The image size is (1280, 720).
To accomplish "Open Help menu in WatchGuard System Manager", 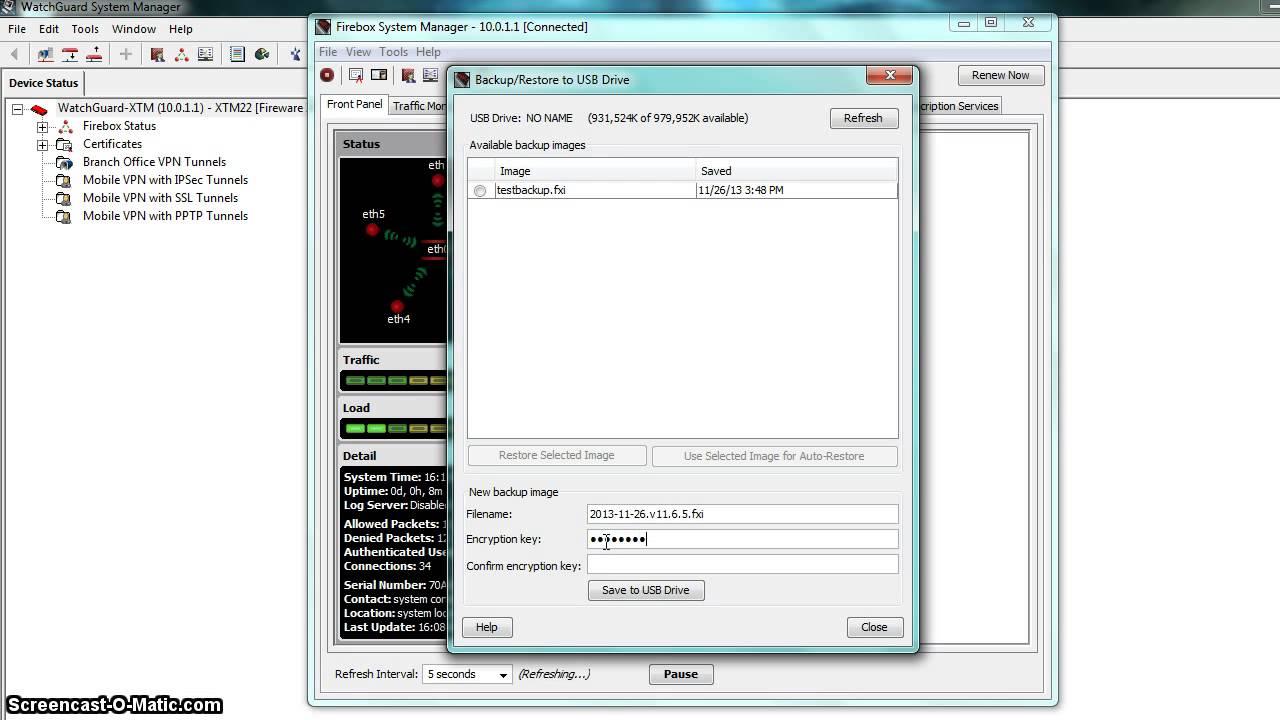I will (x=181, y=29).
